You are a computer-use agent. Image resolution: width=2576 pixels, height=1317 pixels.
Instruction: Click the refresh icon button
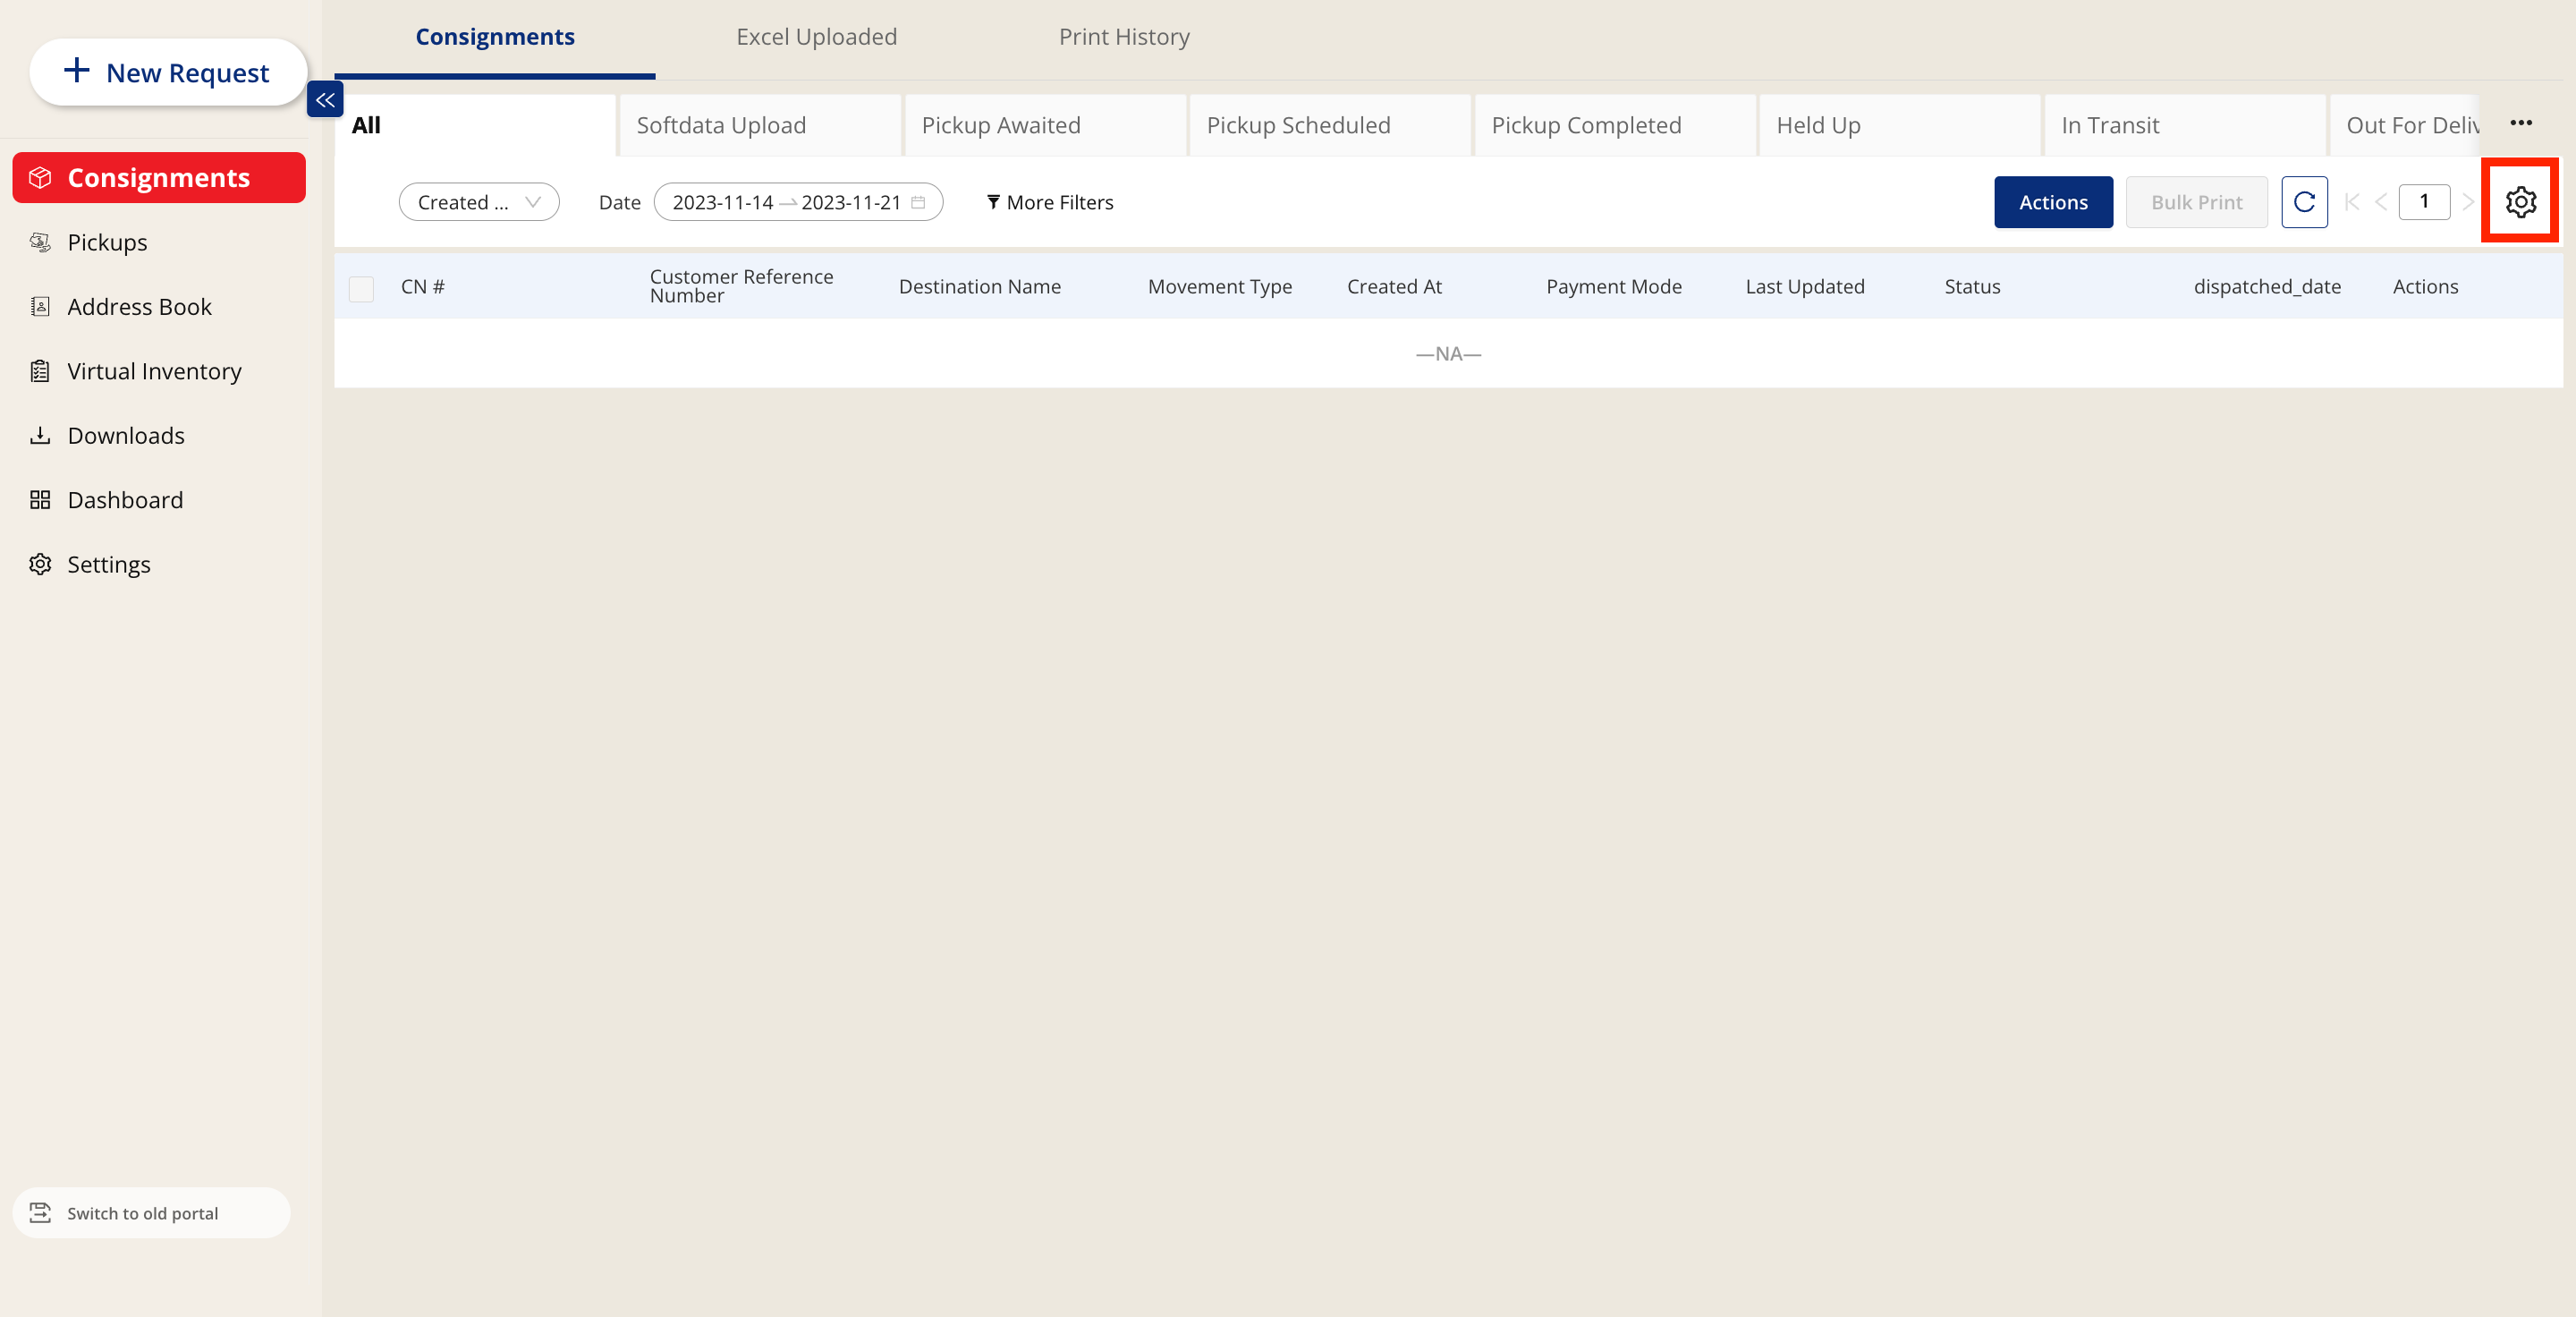pyautogui.click(x=2303, y=202)
